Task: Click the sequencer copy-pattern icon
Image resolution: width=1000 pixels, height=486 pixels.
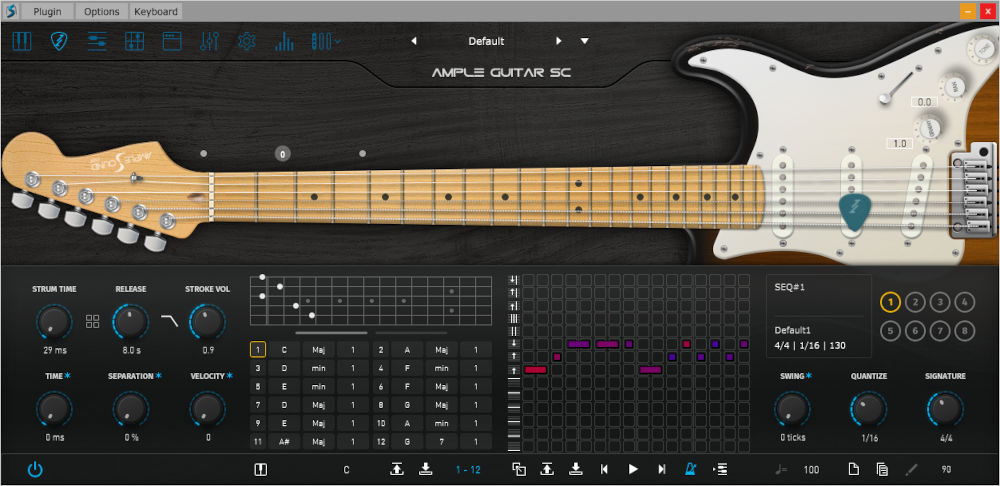Action: 519,469
